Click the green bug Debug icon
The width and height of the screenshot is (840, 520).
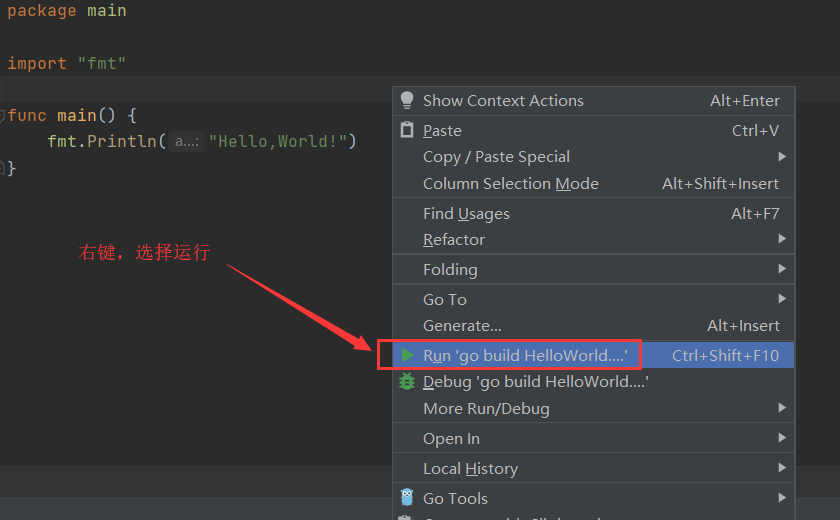[407, 381]
